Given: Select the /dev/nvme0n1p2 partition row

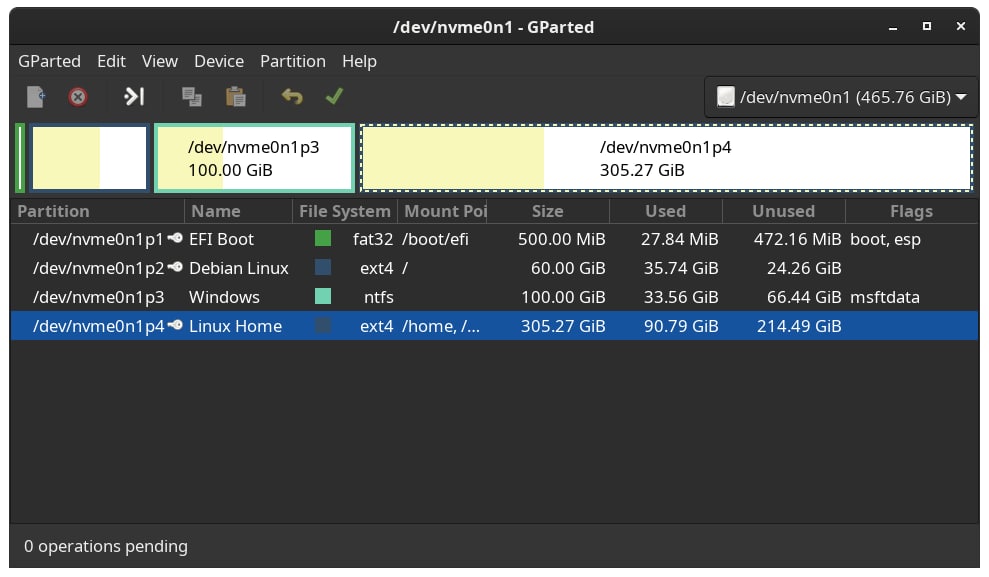Looking at the screenshot, I should 494,268.
